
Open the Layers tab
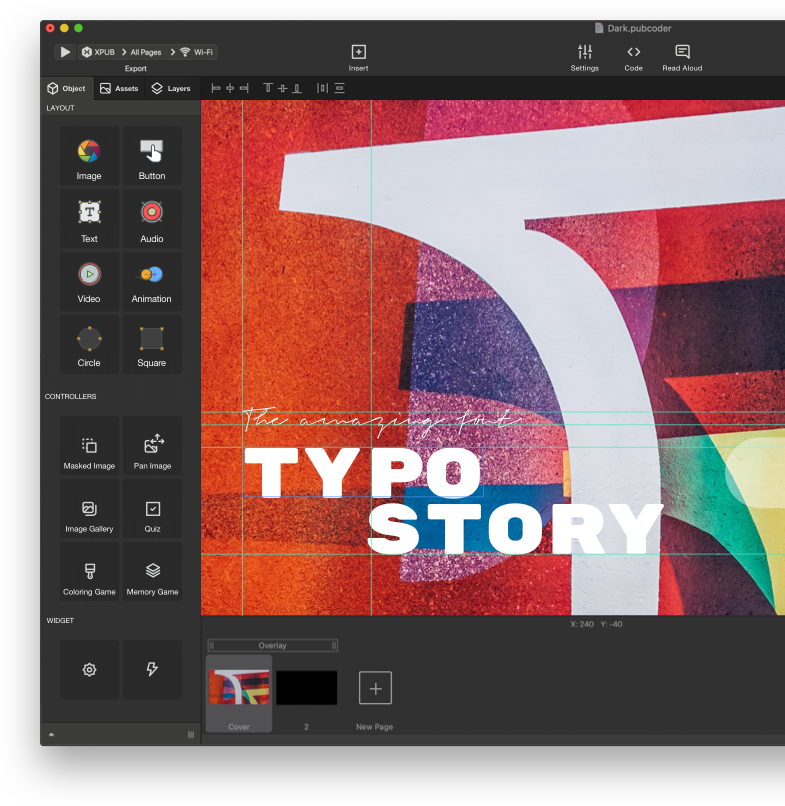coord(170,88)
